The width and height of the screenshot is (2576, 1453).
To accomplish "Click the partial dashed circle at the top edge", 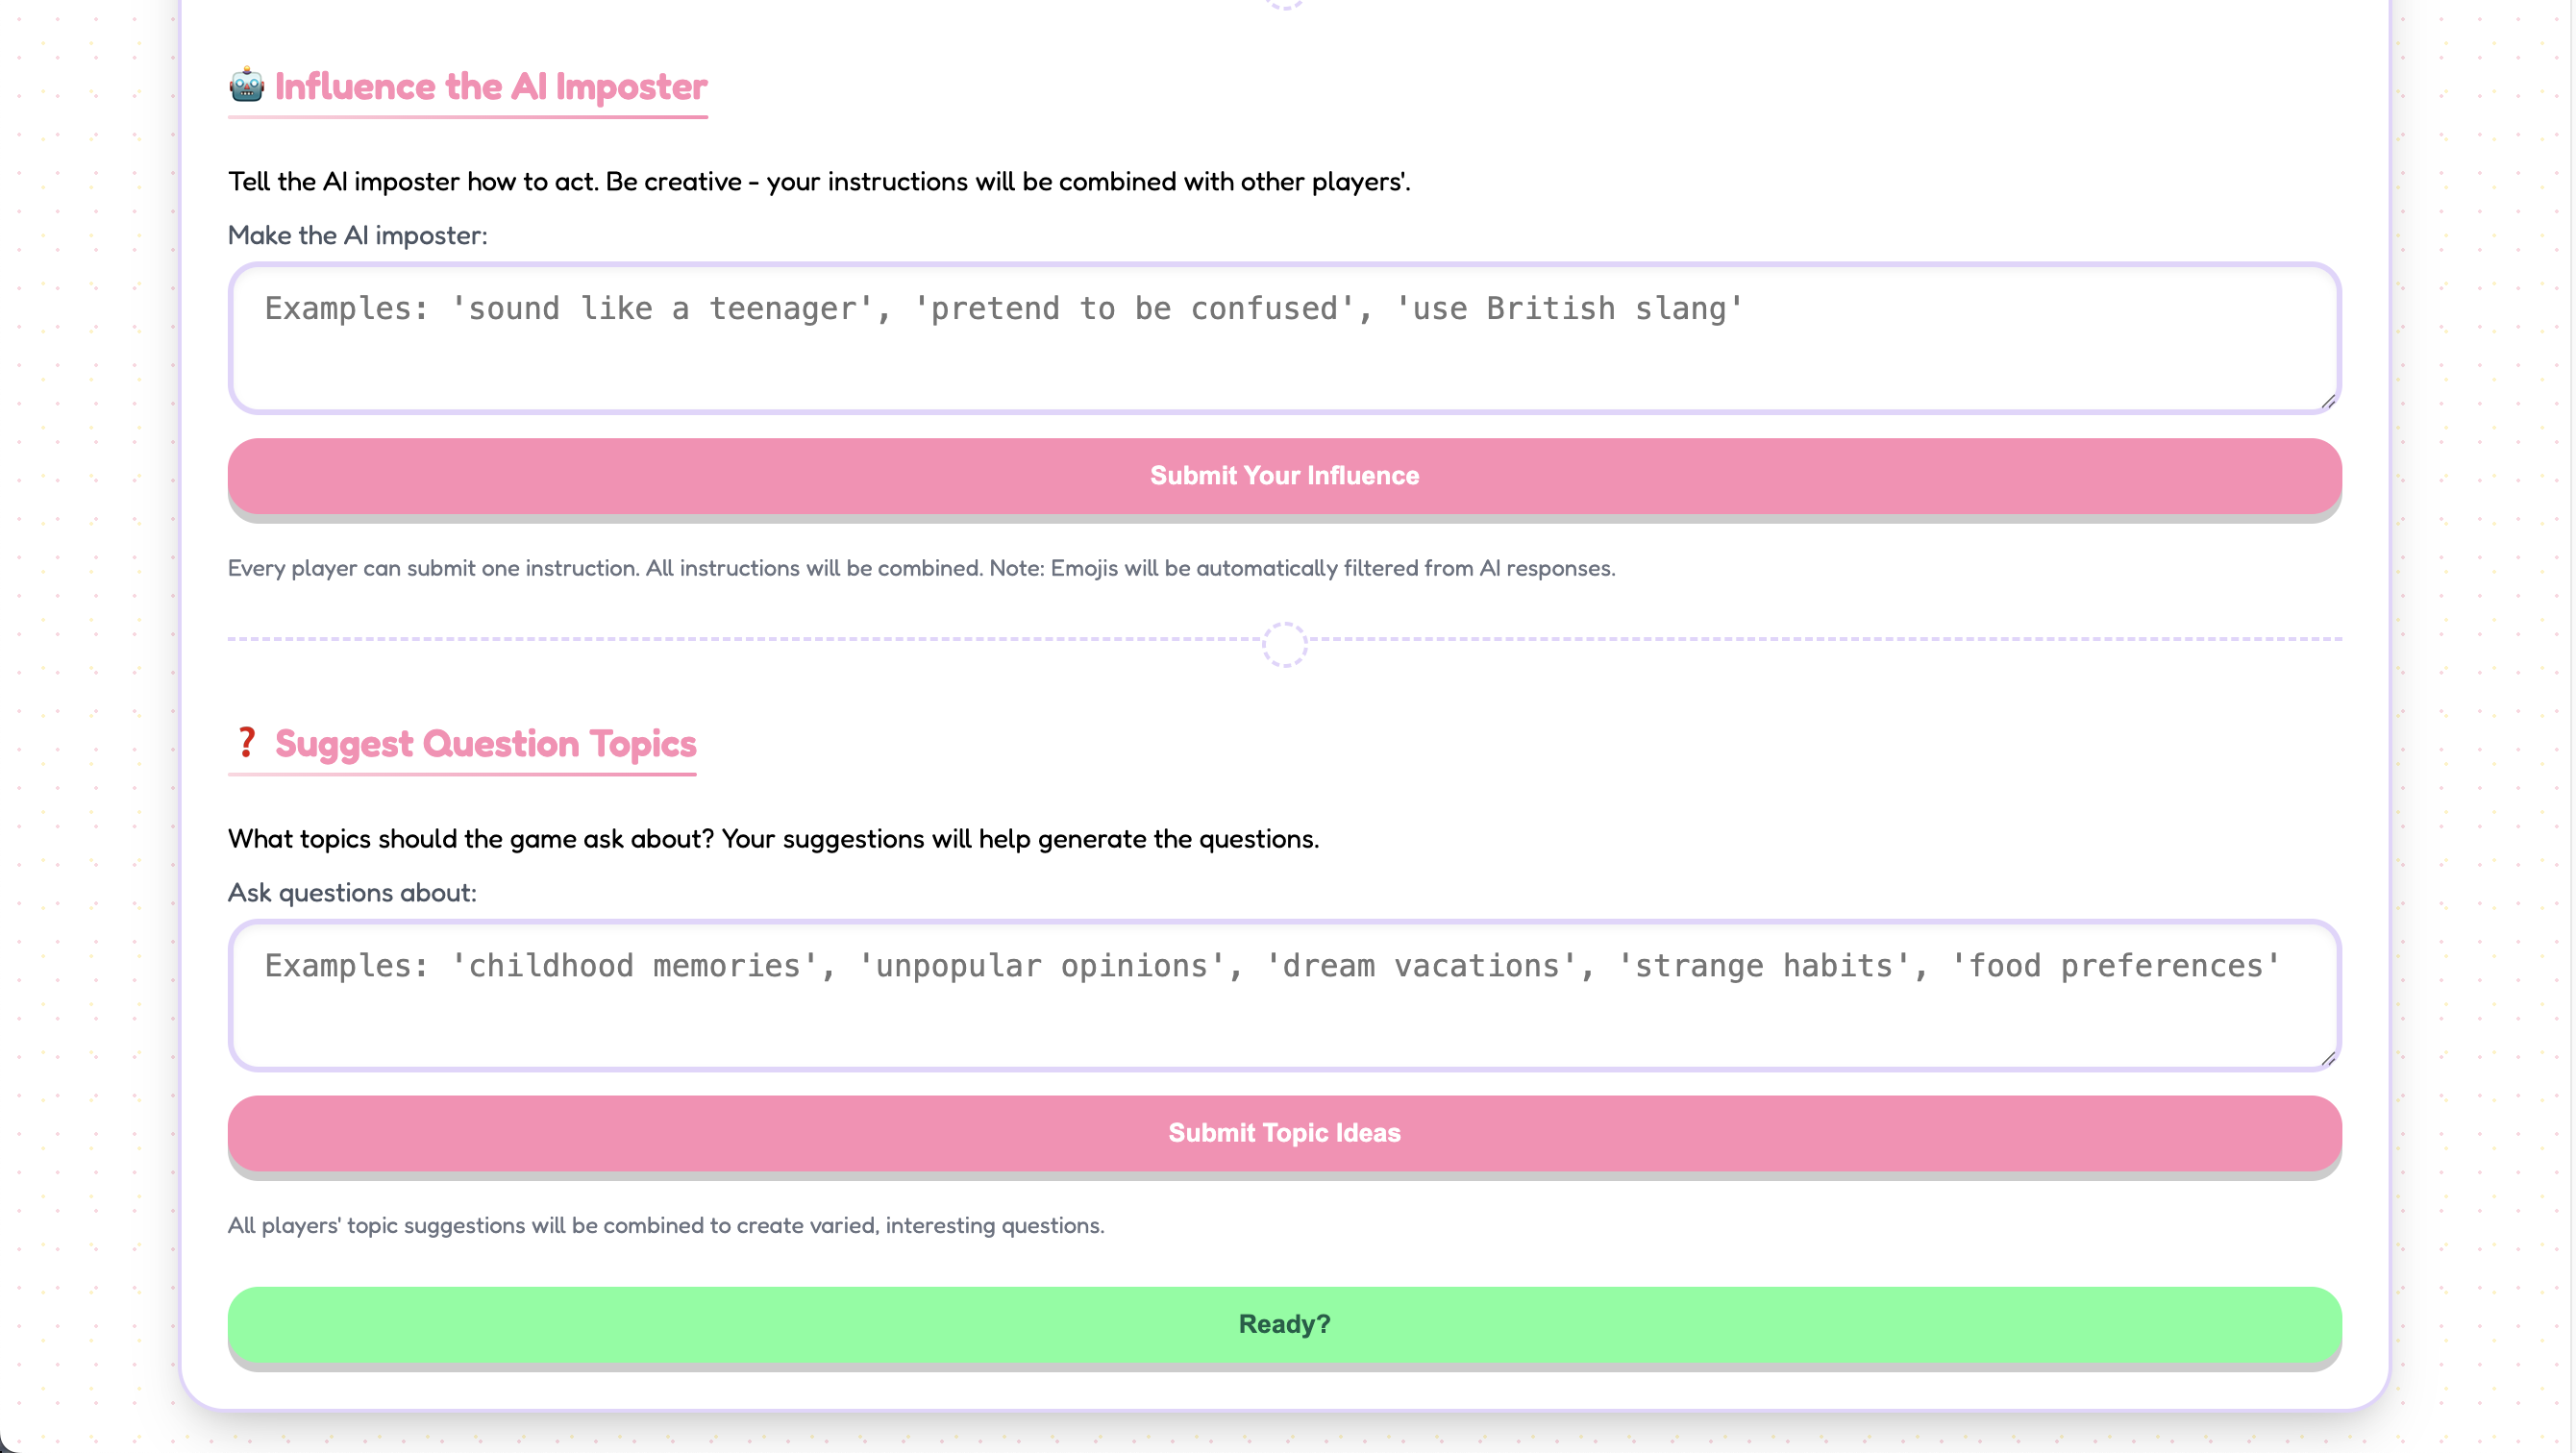I will (1284, 4).
